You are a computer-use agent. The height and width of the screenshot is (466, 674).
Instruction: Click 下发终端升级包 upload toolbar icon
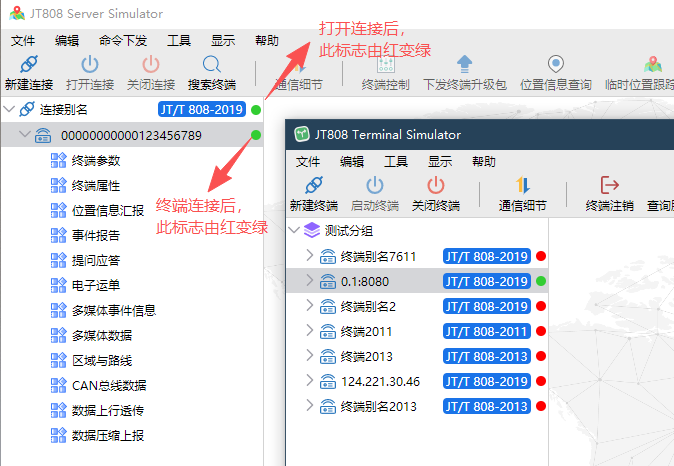pos(464,65)
